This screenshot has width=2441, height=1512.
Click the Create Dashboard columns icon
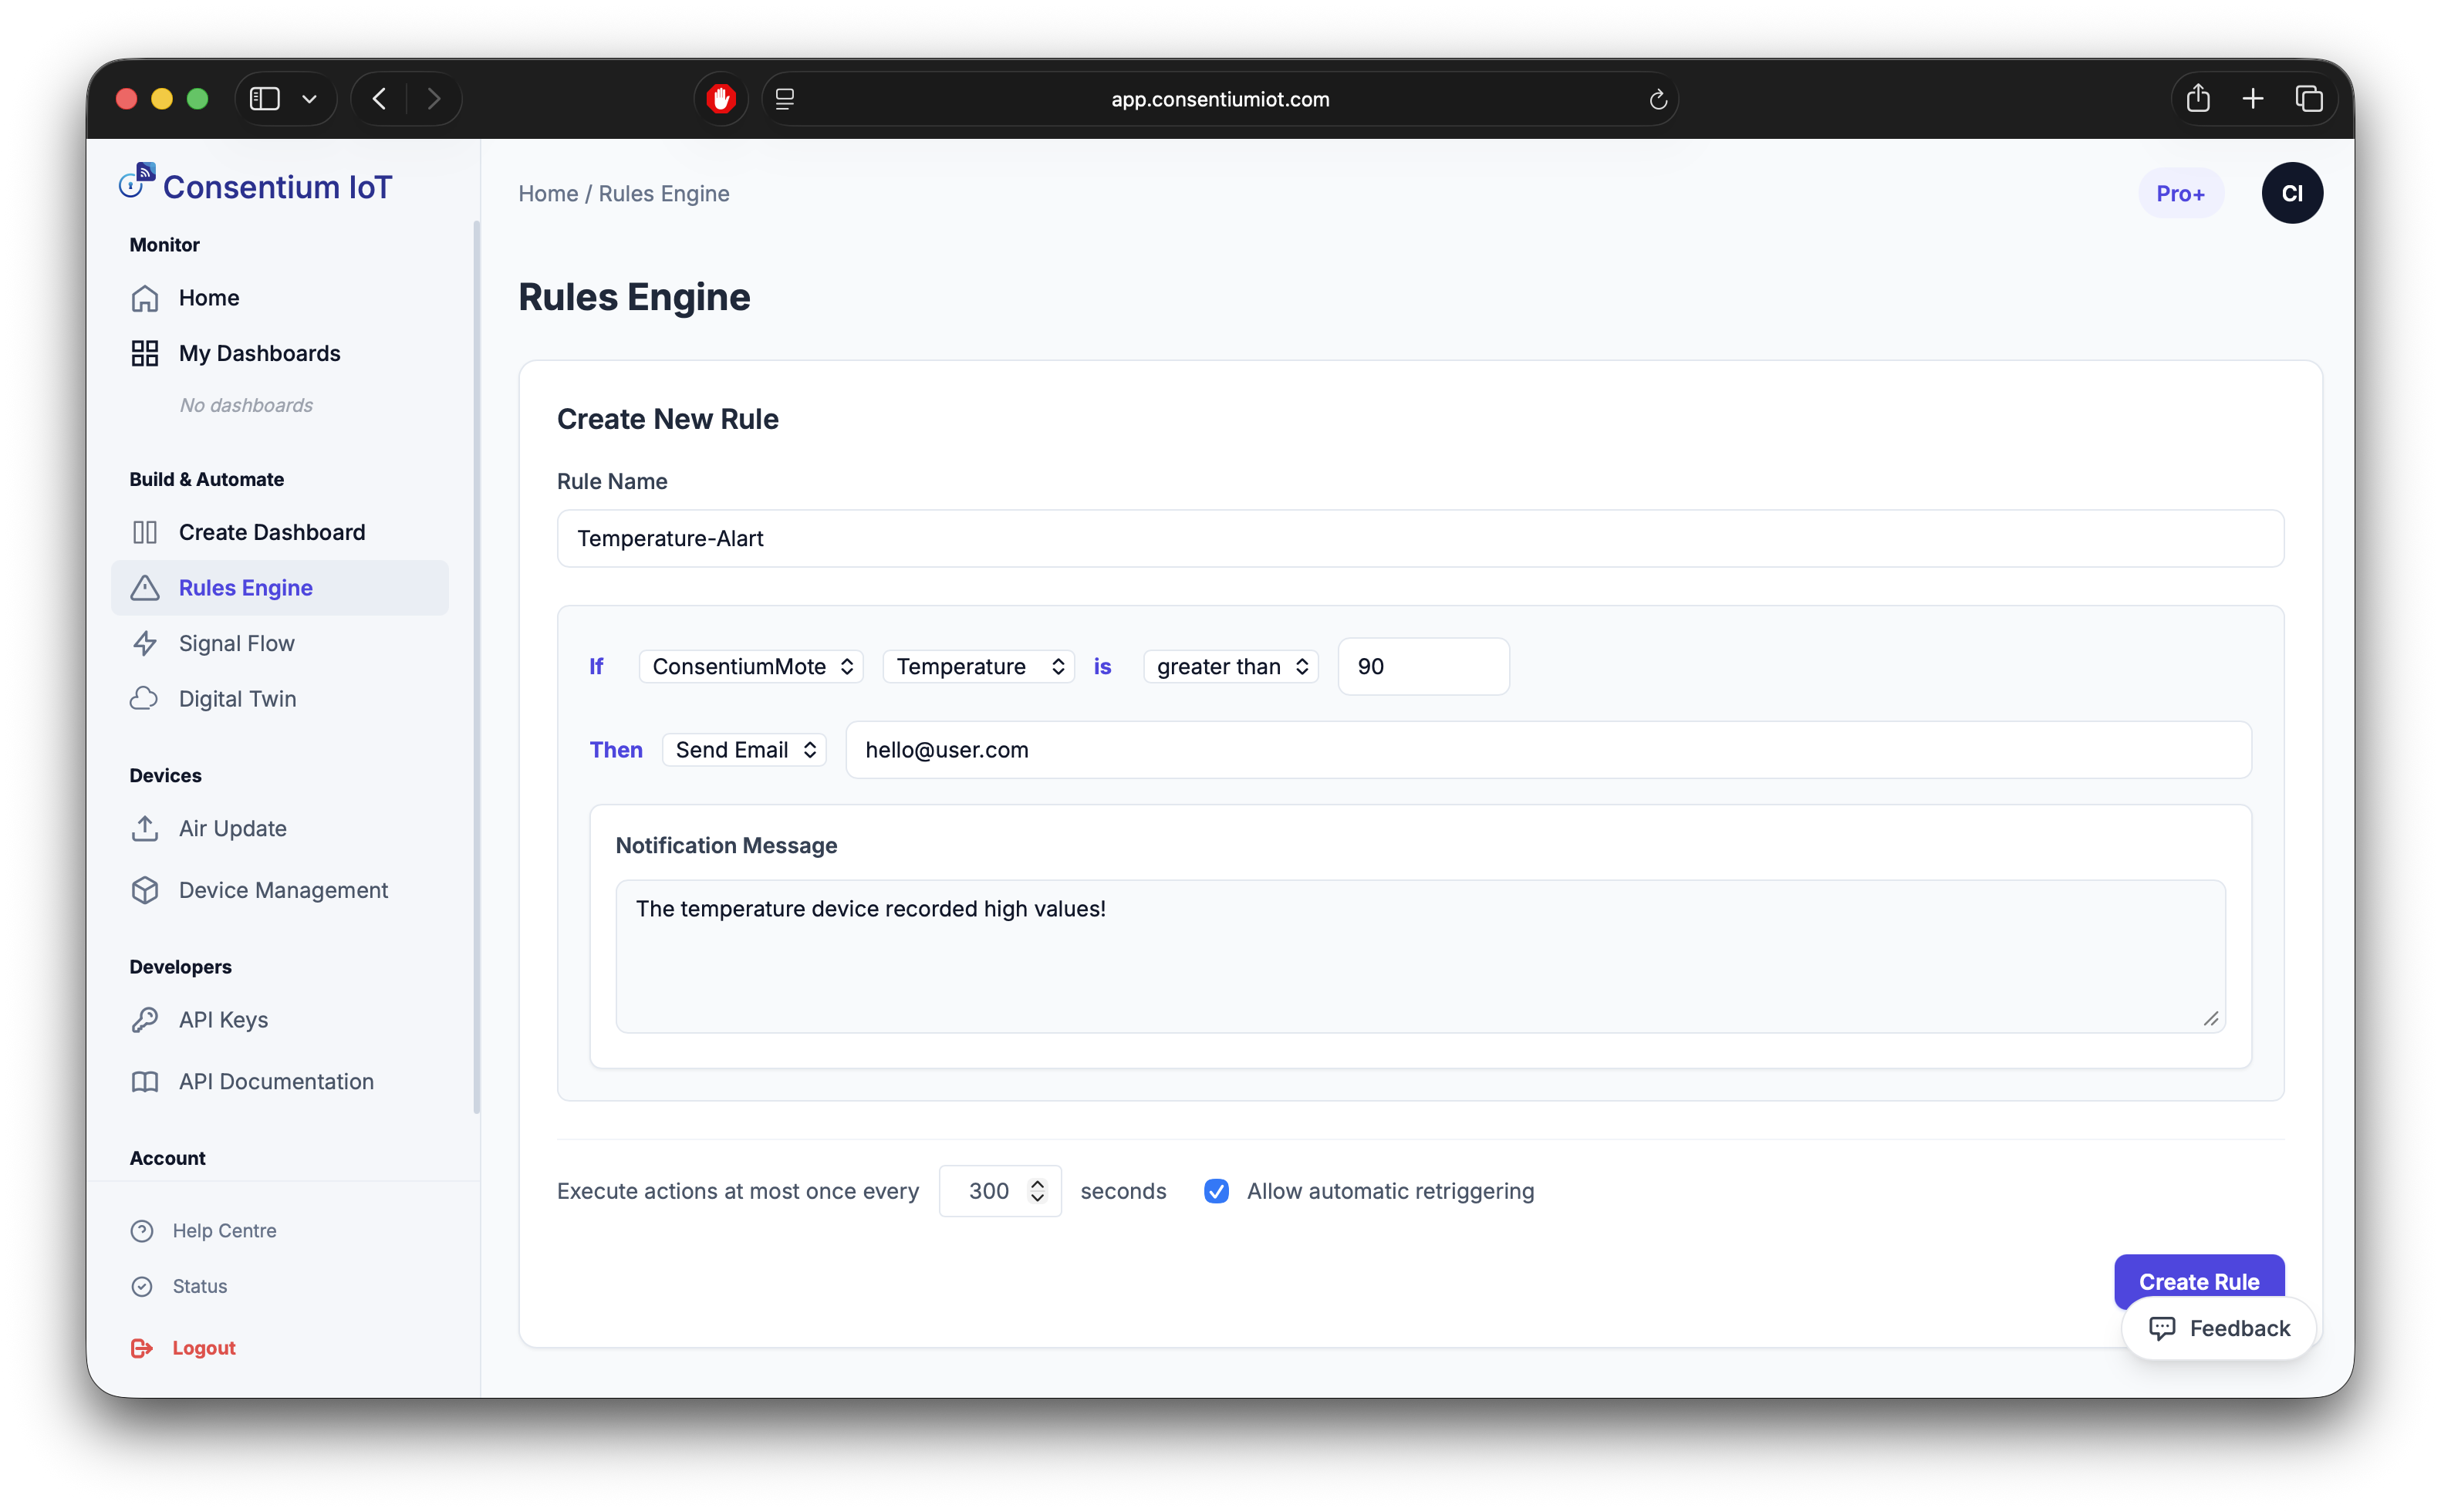(x=145, y=532)
